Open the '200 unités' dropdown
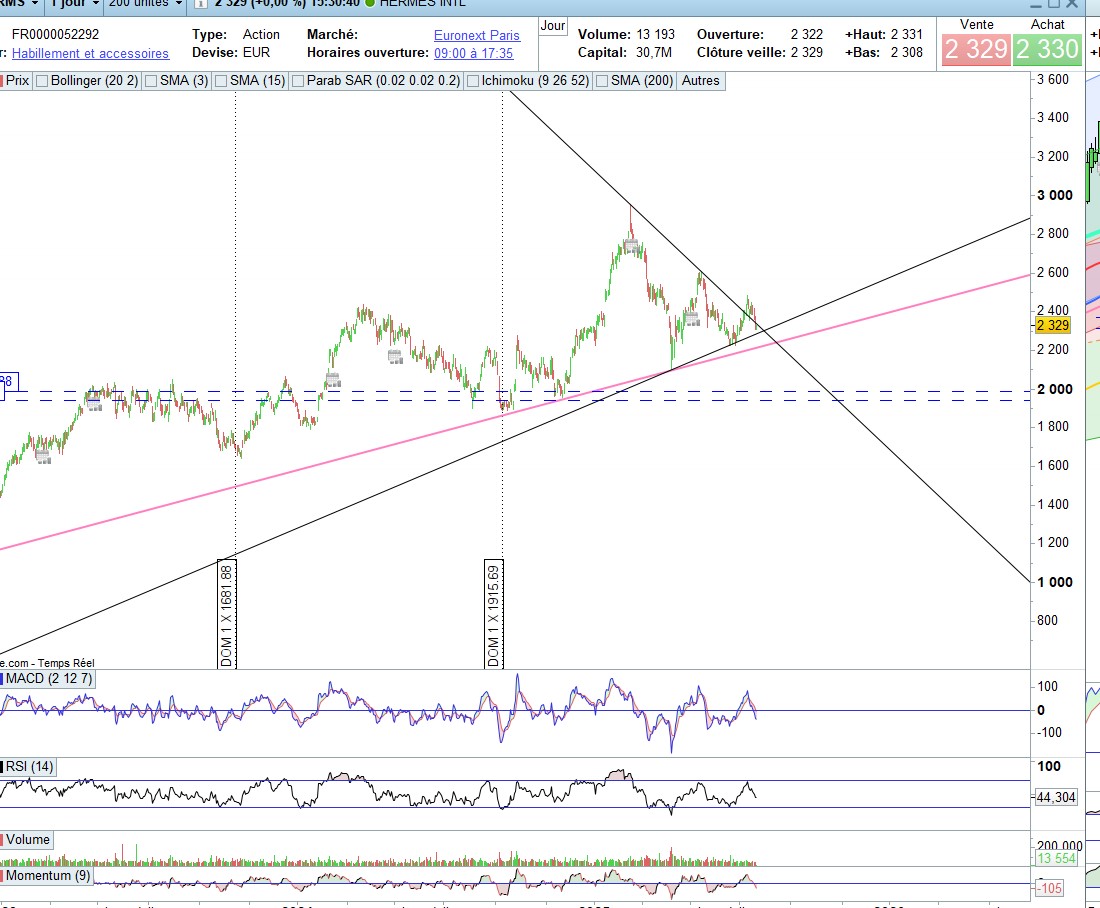 146,4
